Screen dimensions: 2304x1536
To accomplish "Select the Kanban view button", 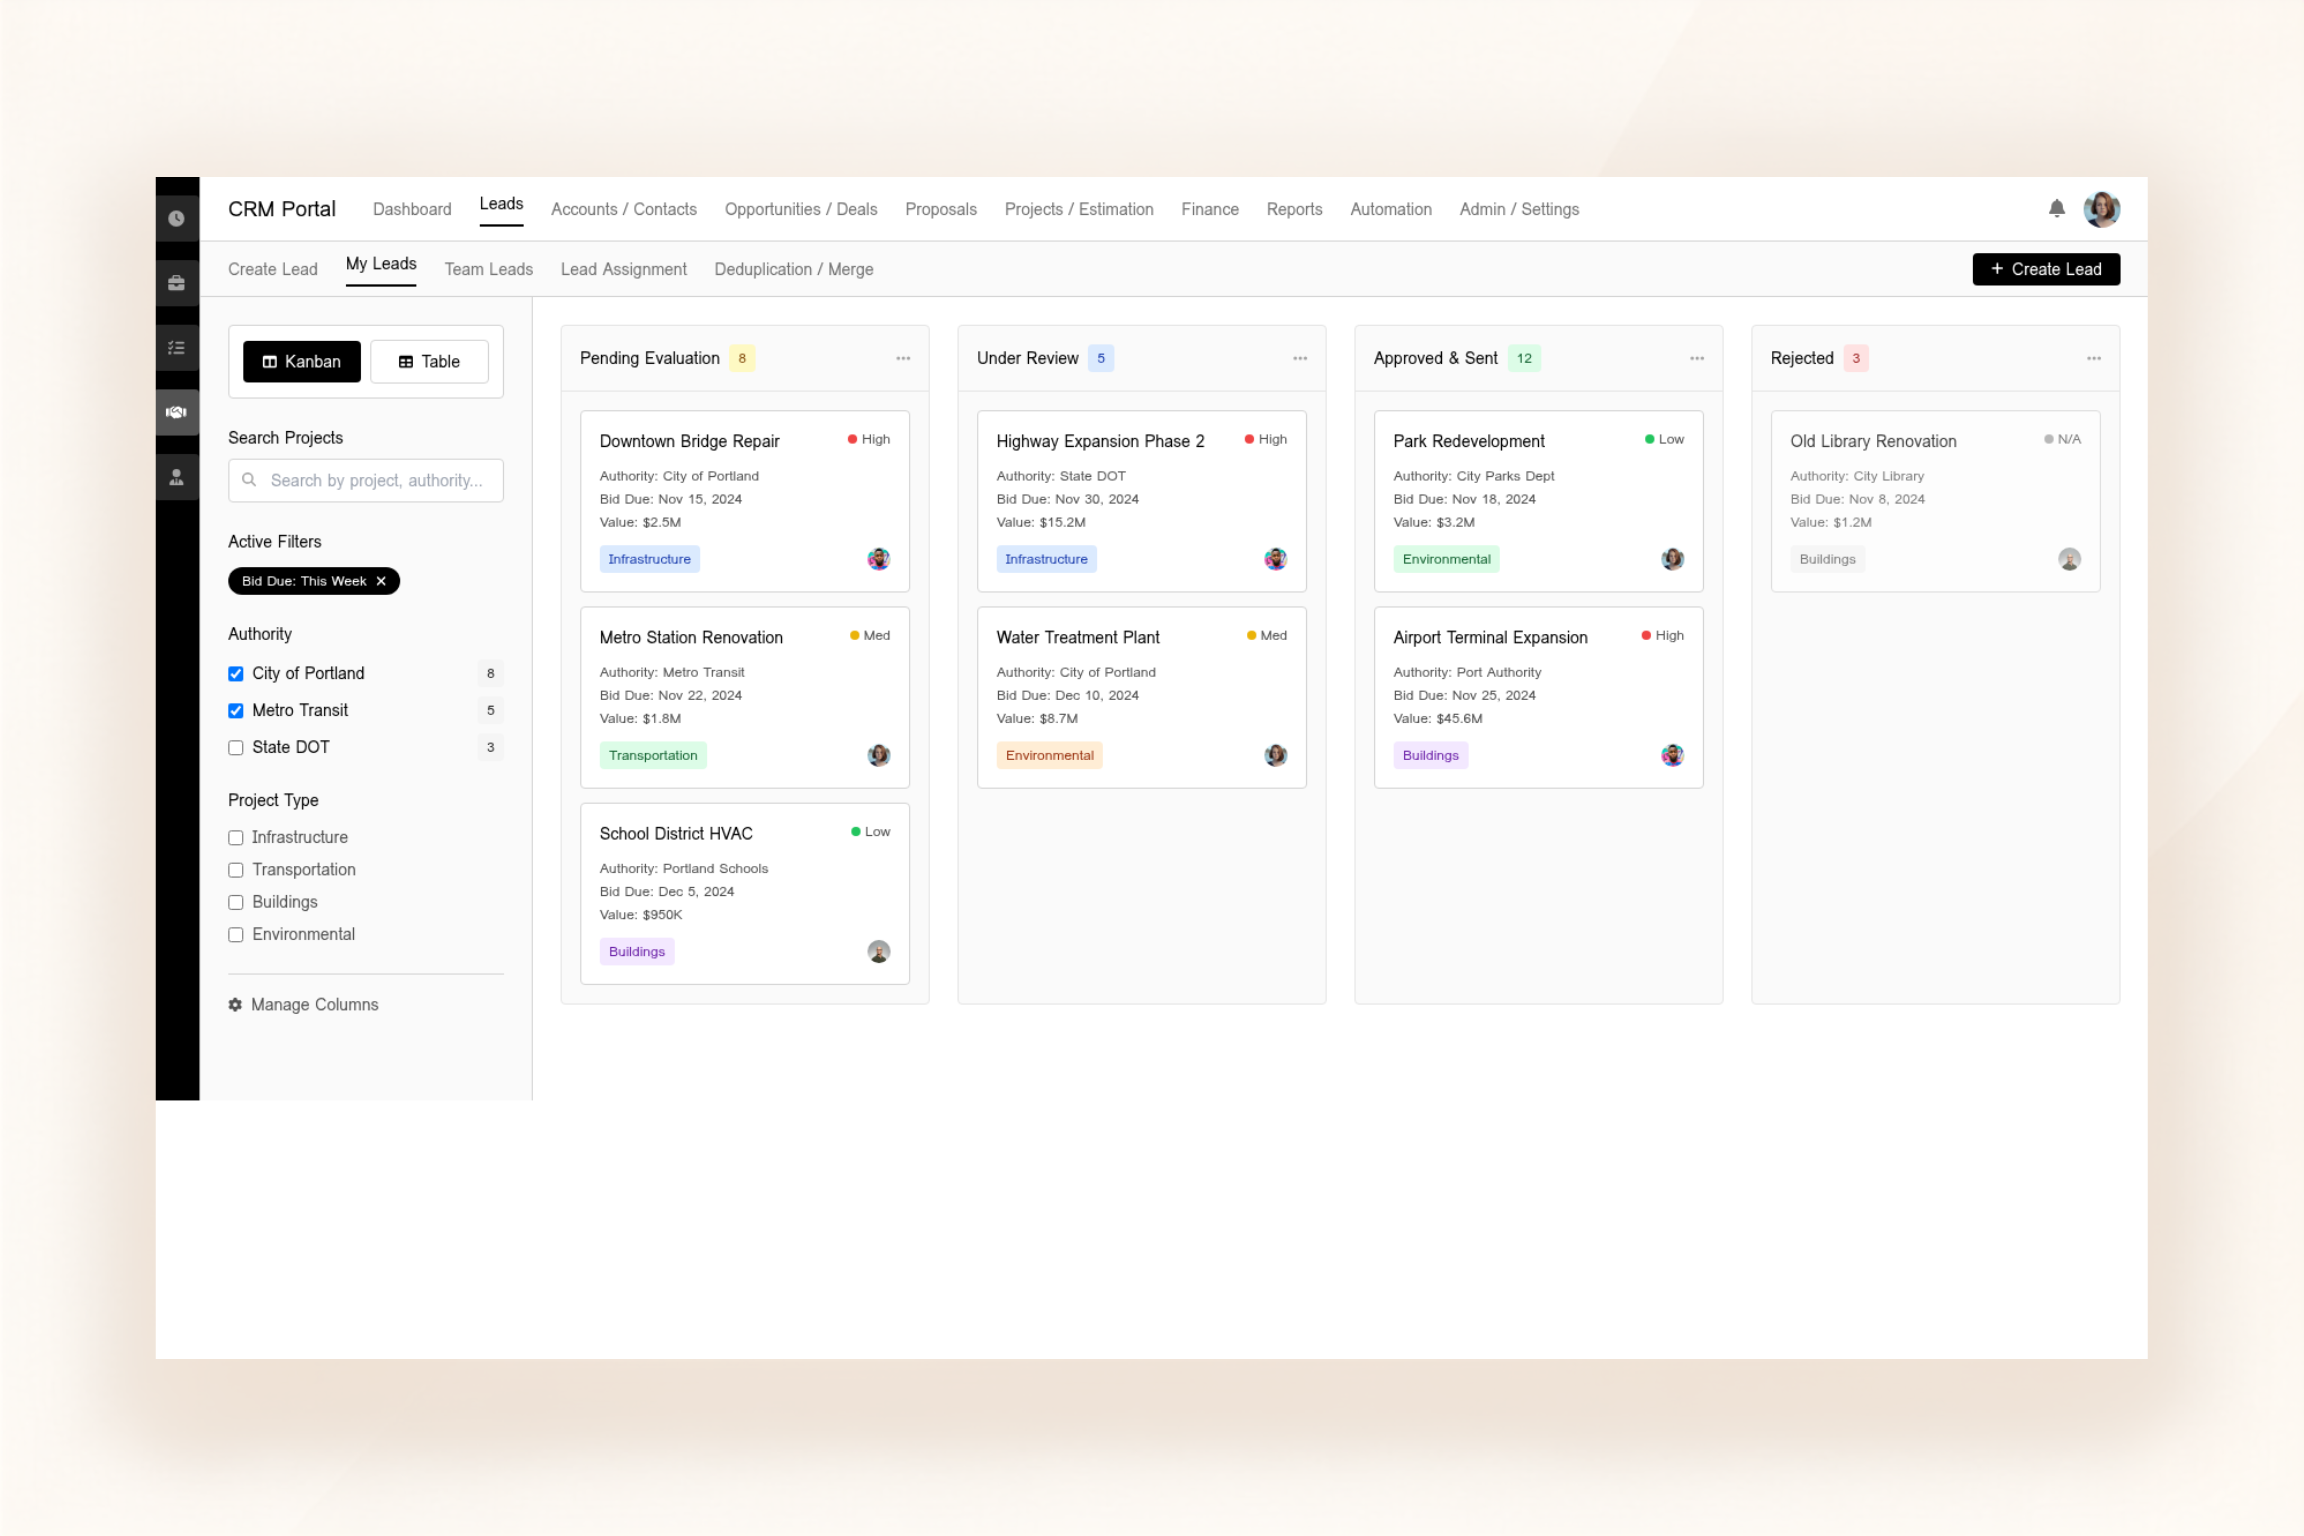I will click(x=302, y=362).
